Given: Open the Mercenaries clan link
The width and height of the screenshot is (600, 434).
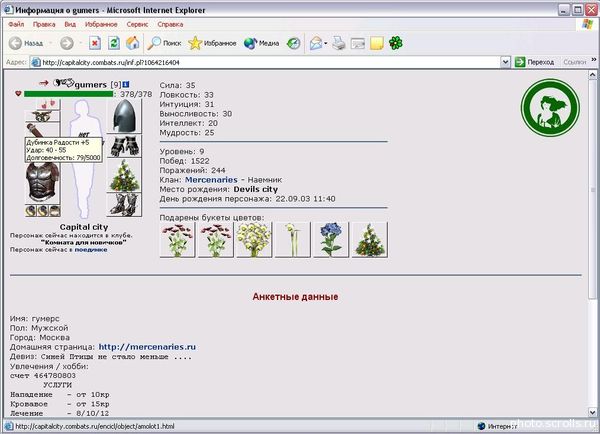Looking at the screenshot, I should [211, 179].
